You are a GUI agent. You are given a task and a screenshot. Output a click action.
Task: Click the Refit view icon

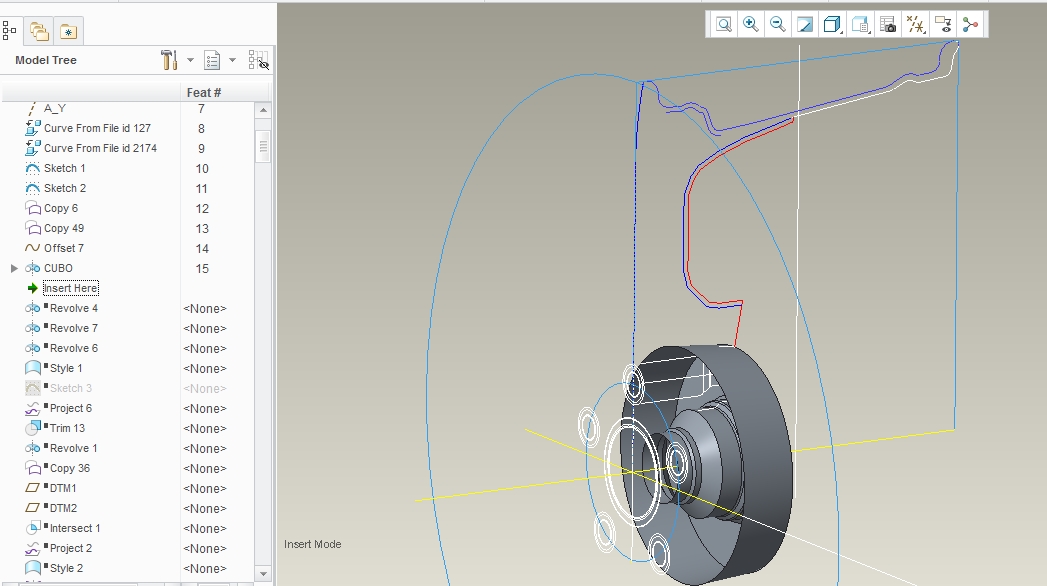[723, 25]
